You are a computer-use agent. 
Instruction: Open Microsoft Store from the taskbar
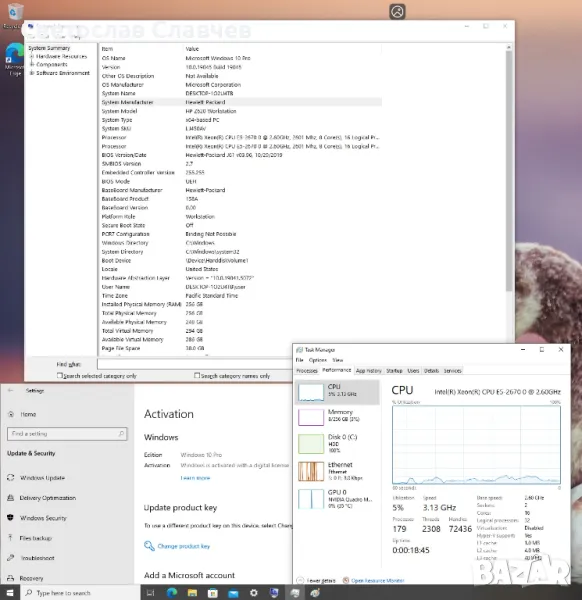[213, 593]
